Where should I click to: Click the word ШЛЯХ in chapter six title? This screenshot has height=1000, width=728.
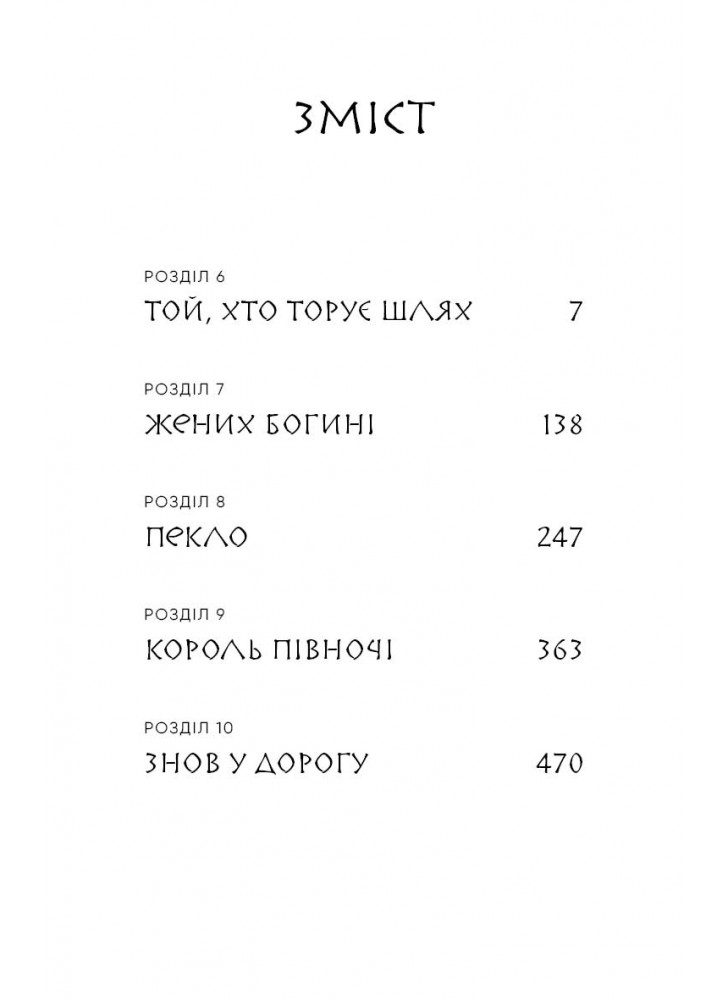[426, 312]
